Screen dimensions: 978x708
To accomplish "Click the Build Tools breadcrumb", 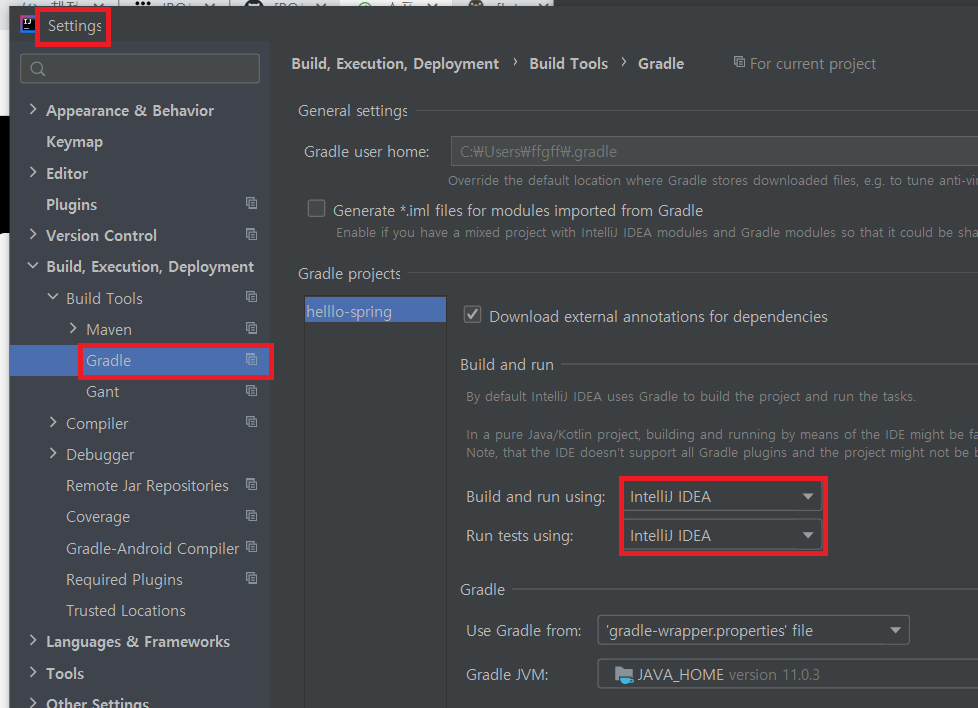I will click(568, 64).
